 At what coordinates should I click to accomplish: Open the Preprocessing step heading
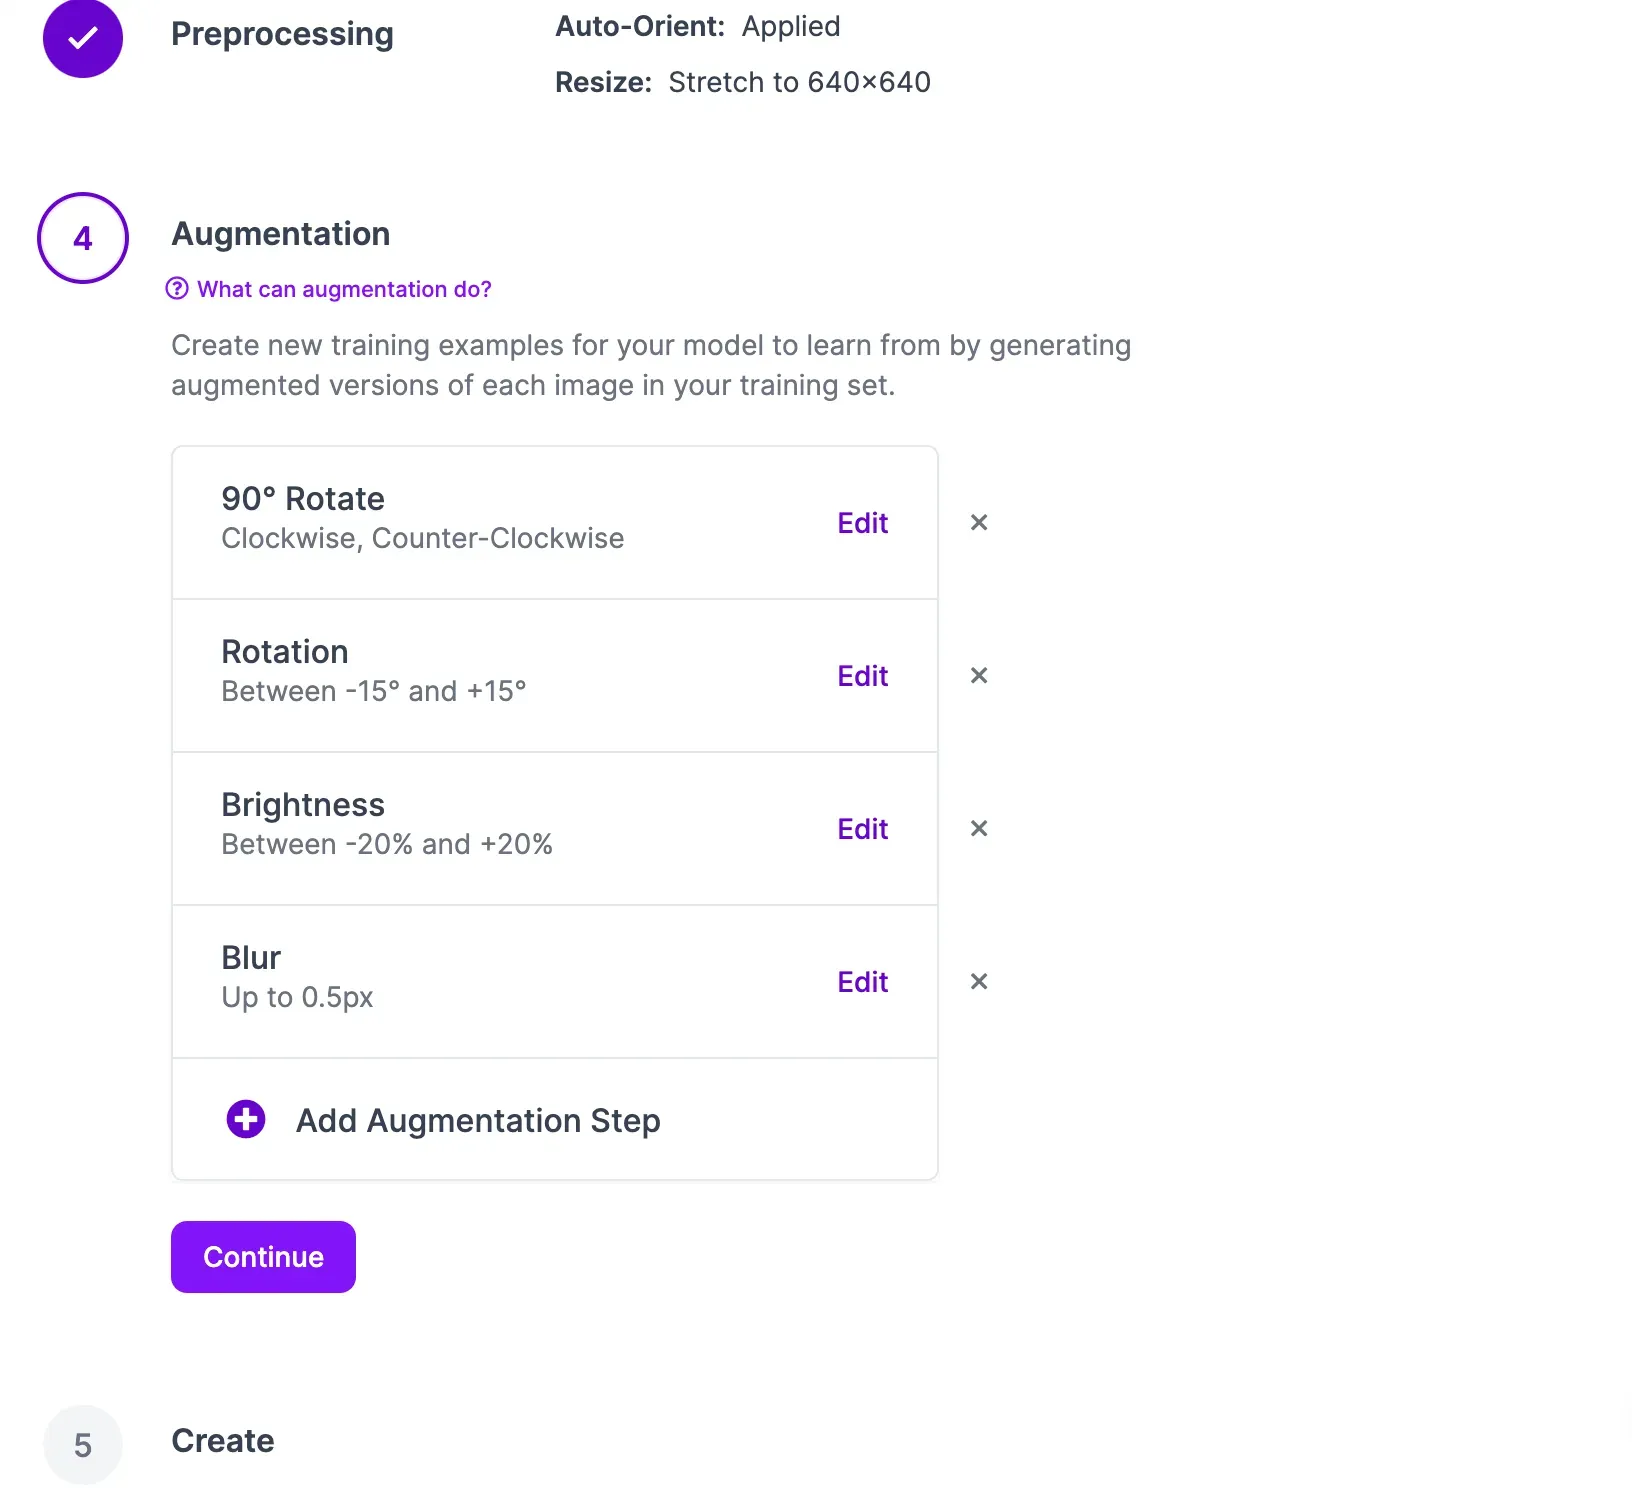(x=282, y=34)
